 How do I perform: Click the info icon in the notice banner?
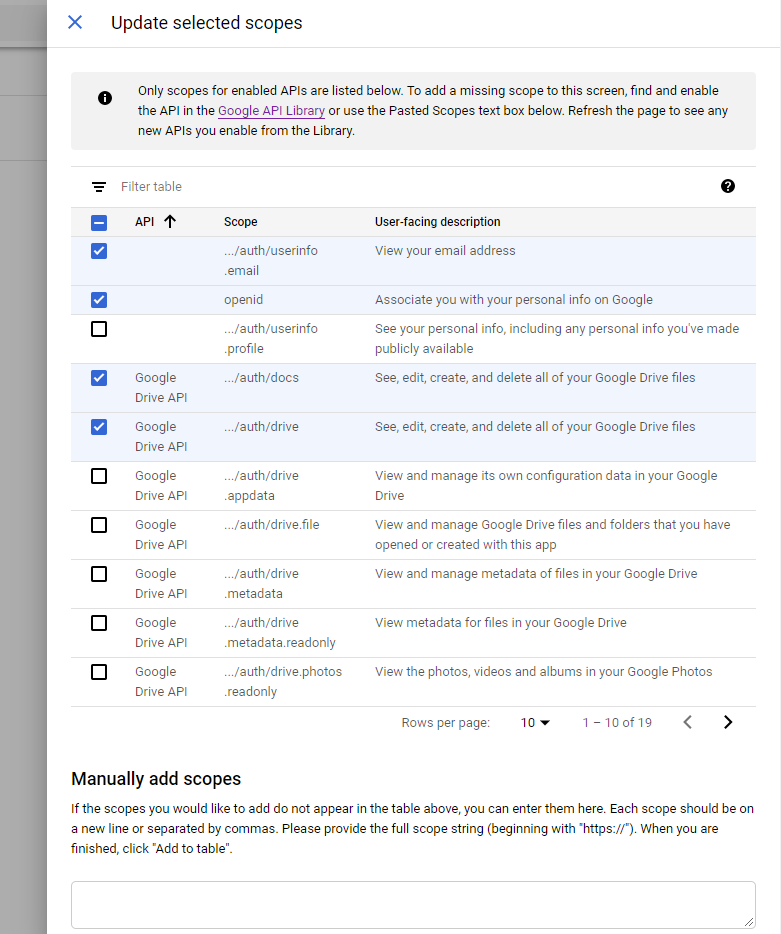[x=105, y=98]
